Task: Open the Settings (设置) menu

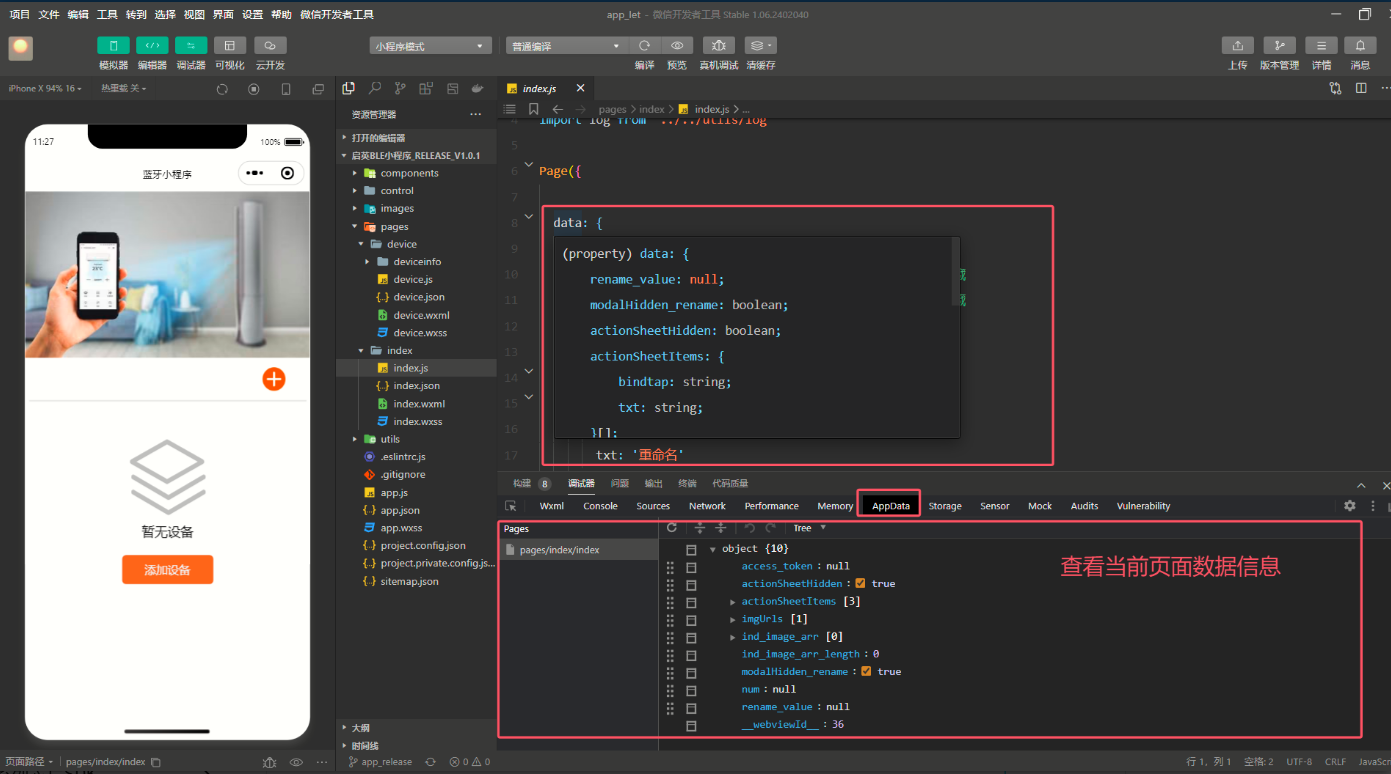Action: (252, 15)
